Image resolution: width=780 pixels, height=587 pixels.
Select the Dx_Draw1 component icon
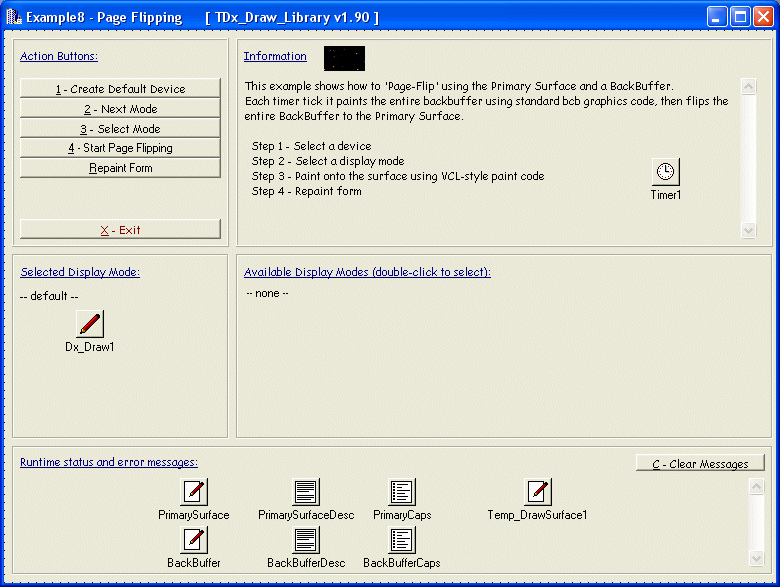(90, 323)
